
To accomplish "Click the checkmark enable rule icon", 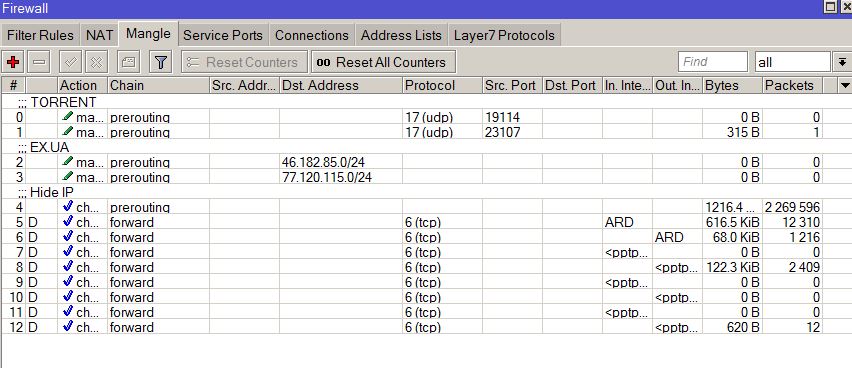I will point(70,62).
